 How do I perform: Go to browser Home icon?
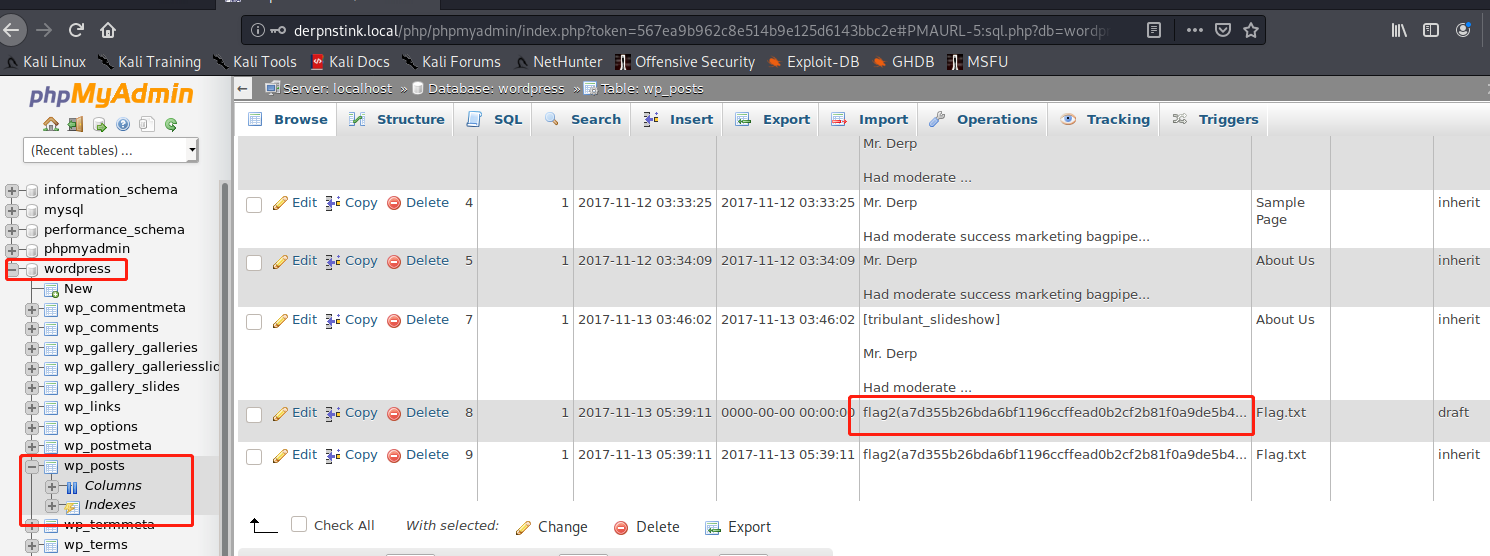(108, 30)
